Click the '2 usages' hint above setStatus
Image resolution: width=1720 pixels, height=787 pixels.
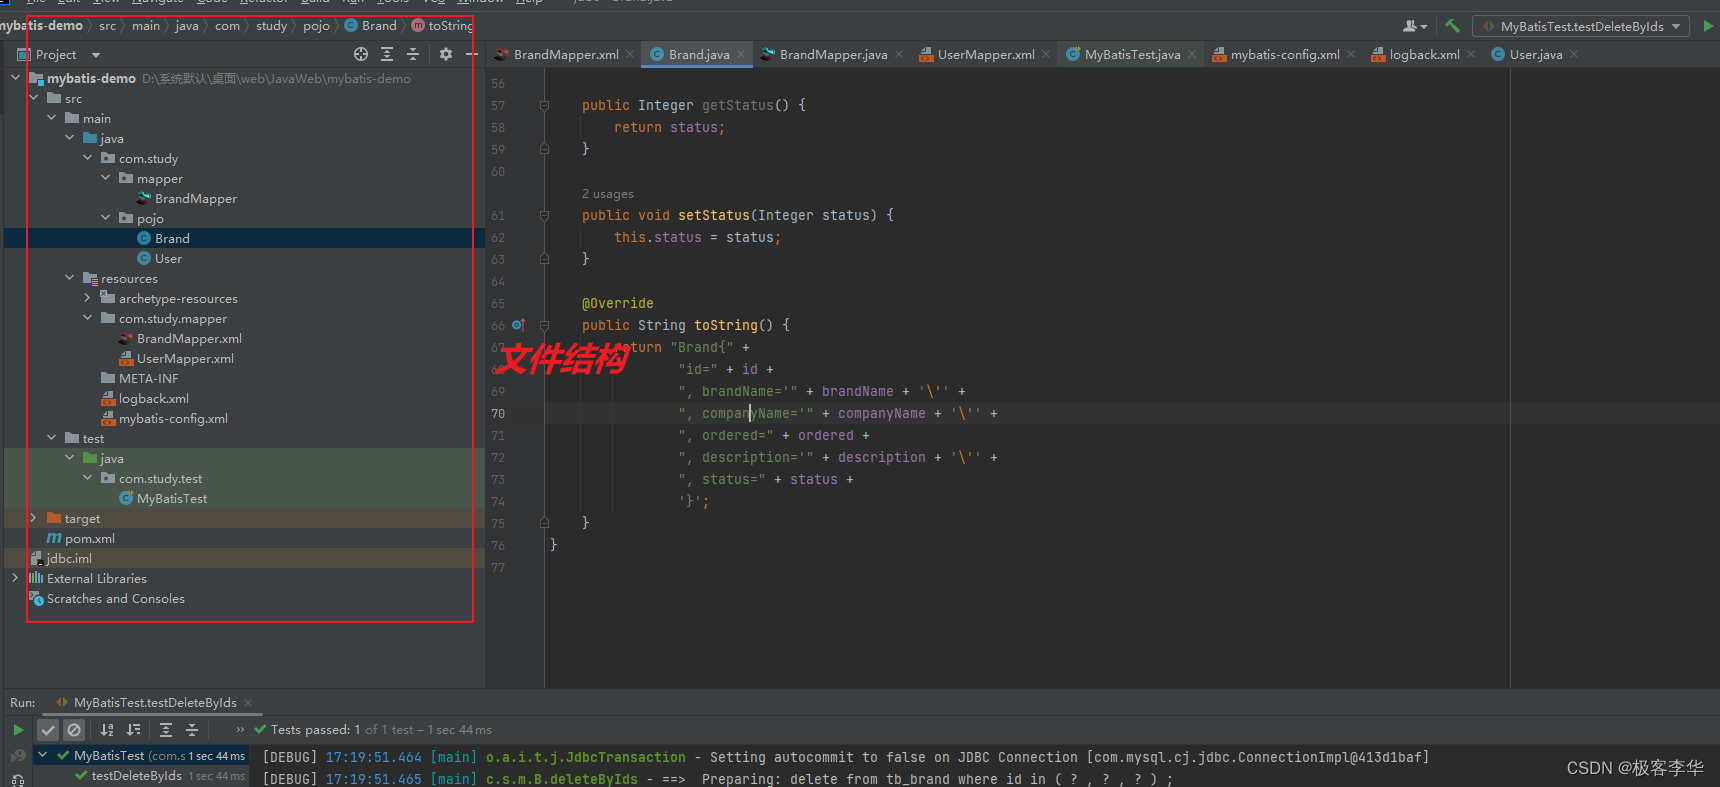(608, 194)
